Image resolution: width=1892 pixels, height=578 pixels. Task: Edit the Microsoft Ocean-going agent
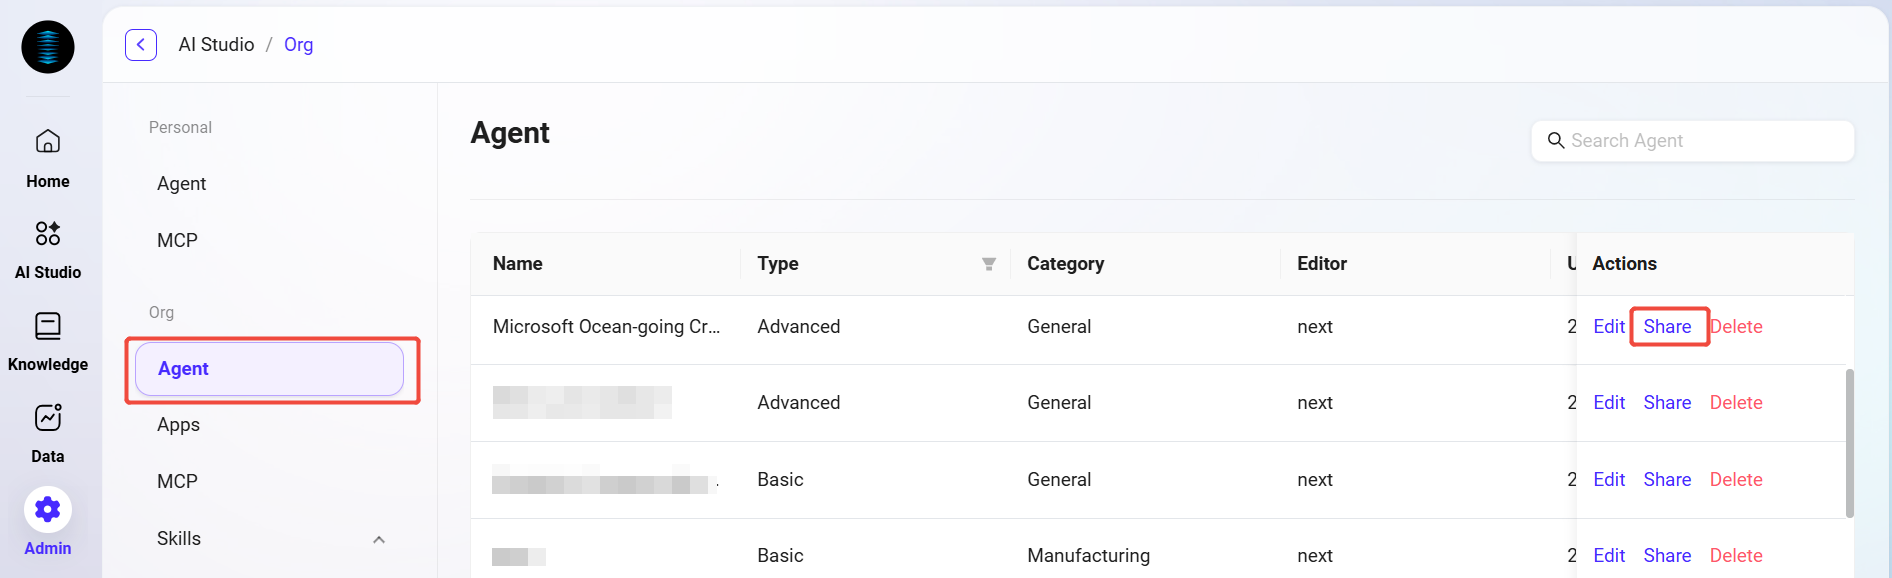[x=1608, y=327]
